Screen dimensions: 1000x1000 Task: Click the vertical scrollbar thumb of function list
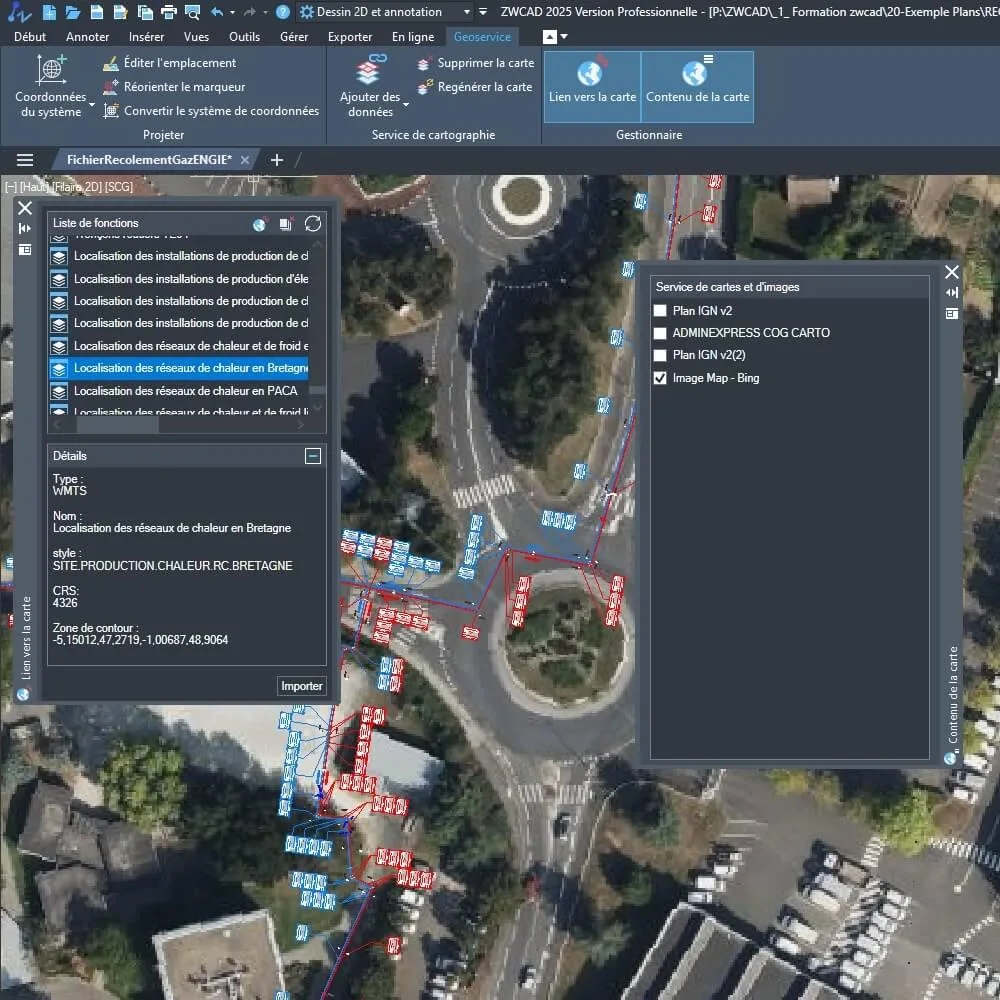click(317, 390)
